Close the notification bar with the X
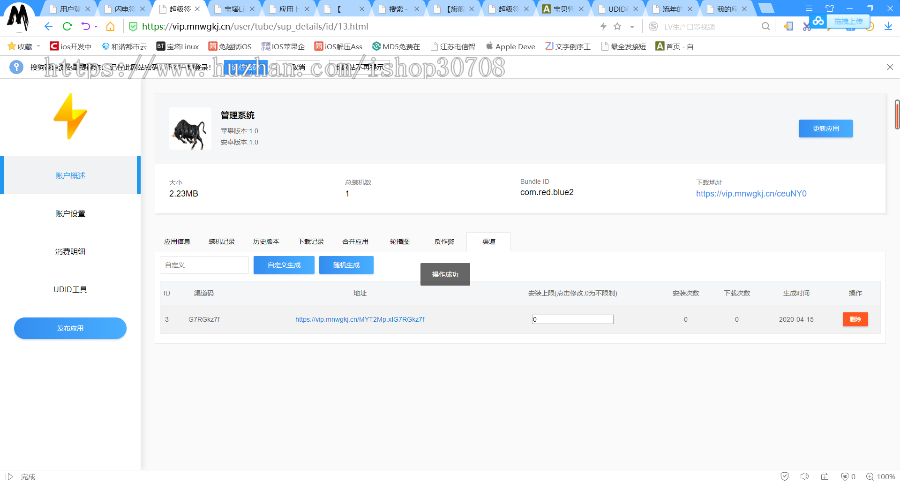Screen dimensions: 900x483 pos(890,67)
